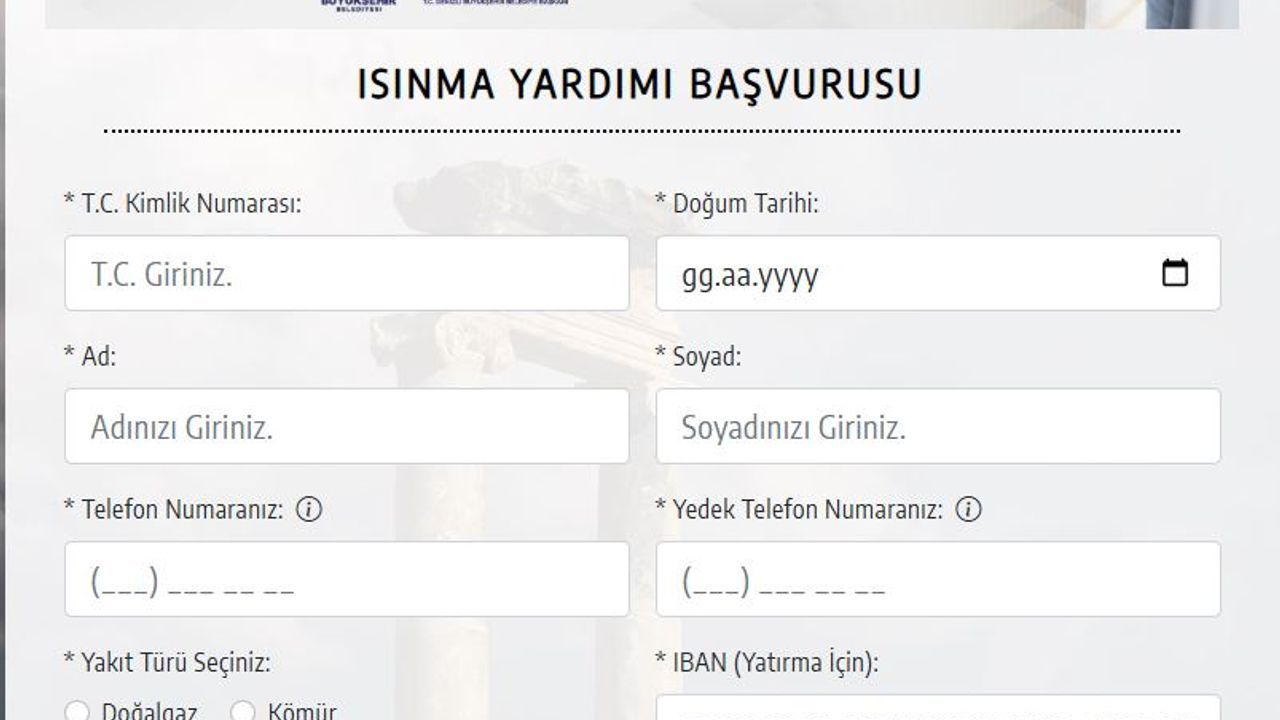1280x720 pixels.
Task: Click info icon beside Yedek Telefon Numaranız
Action: 968,510
